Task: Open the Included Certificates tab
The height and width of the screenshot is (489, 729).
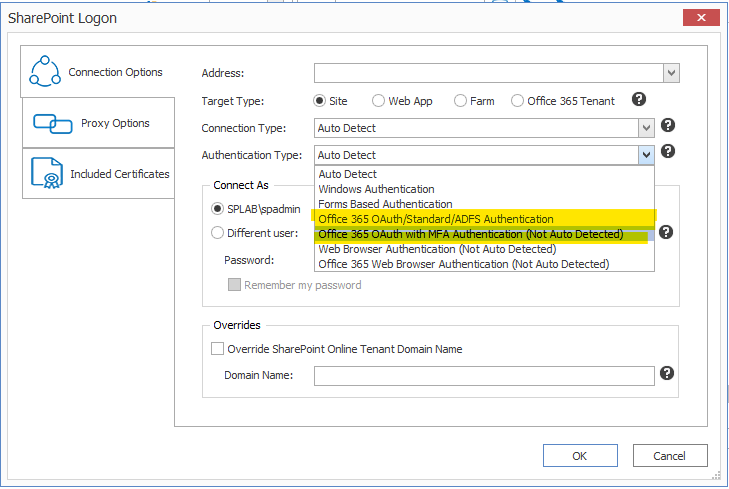Action: pos(99,174)
